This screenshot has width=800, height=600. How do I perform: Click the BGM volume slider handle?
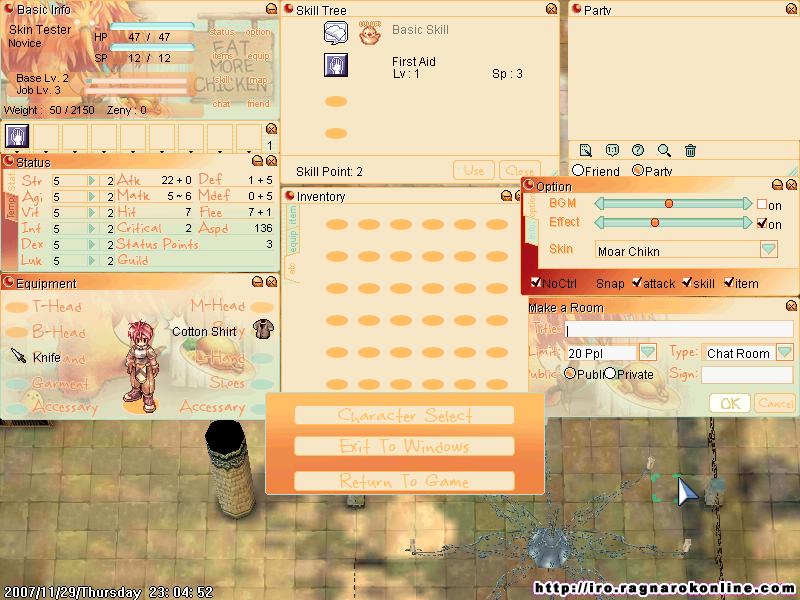668,204
